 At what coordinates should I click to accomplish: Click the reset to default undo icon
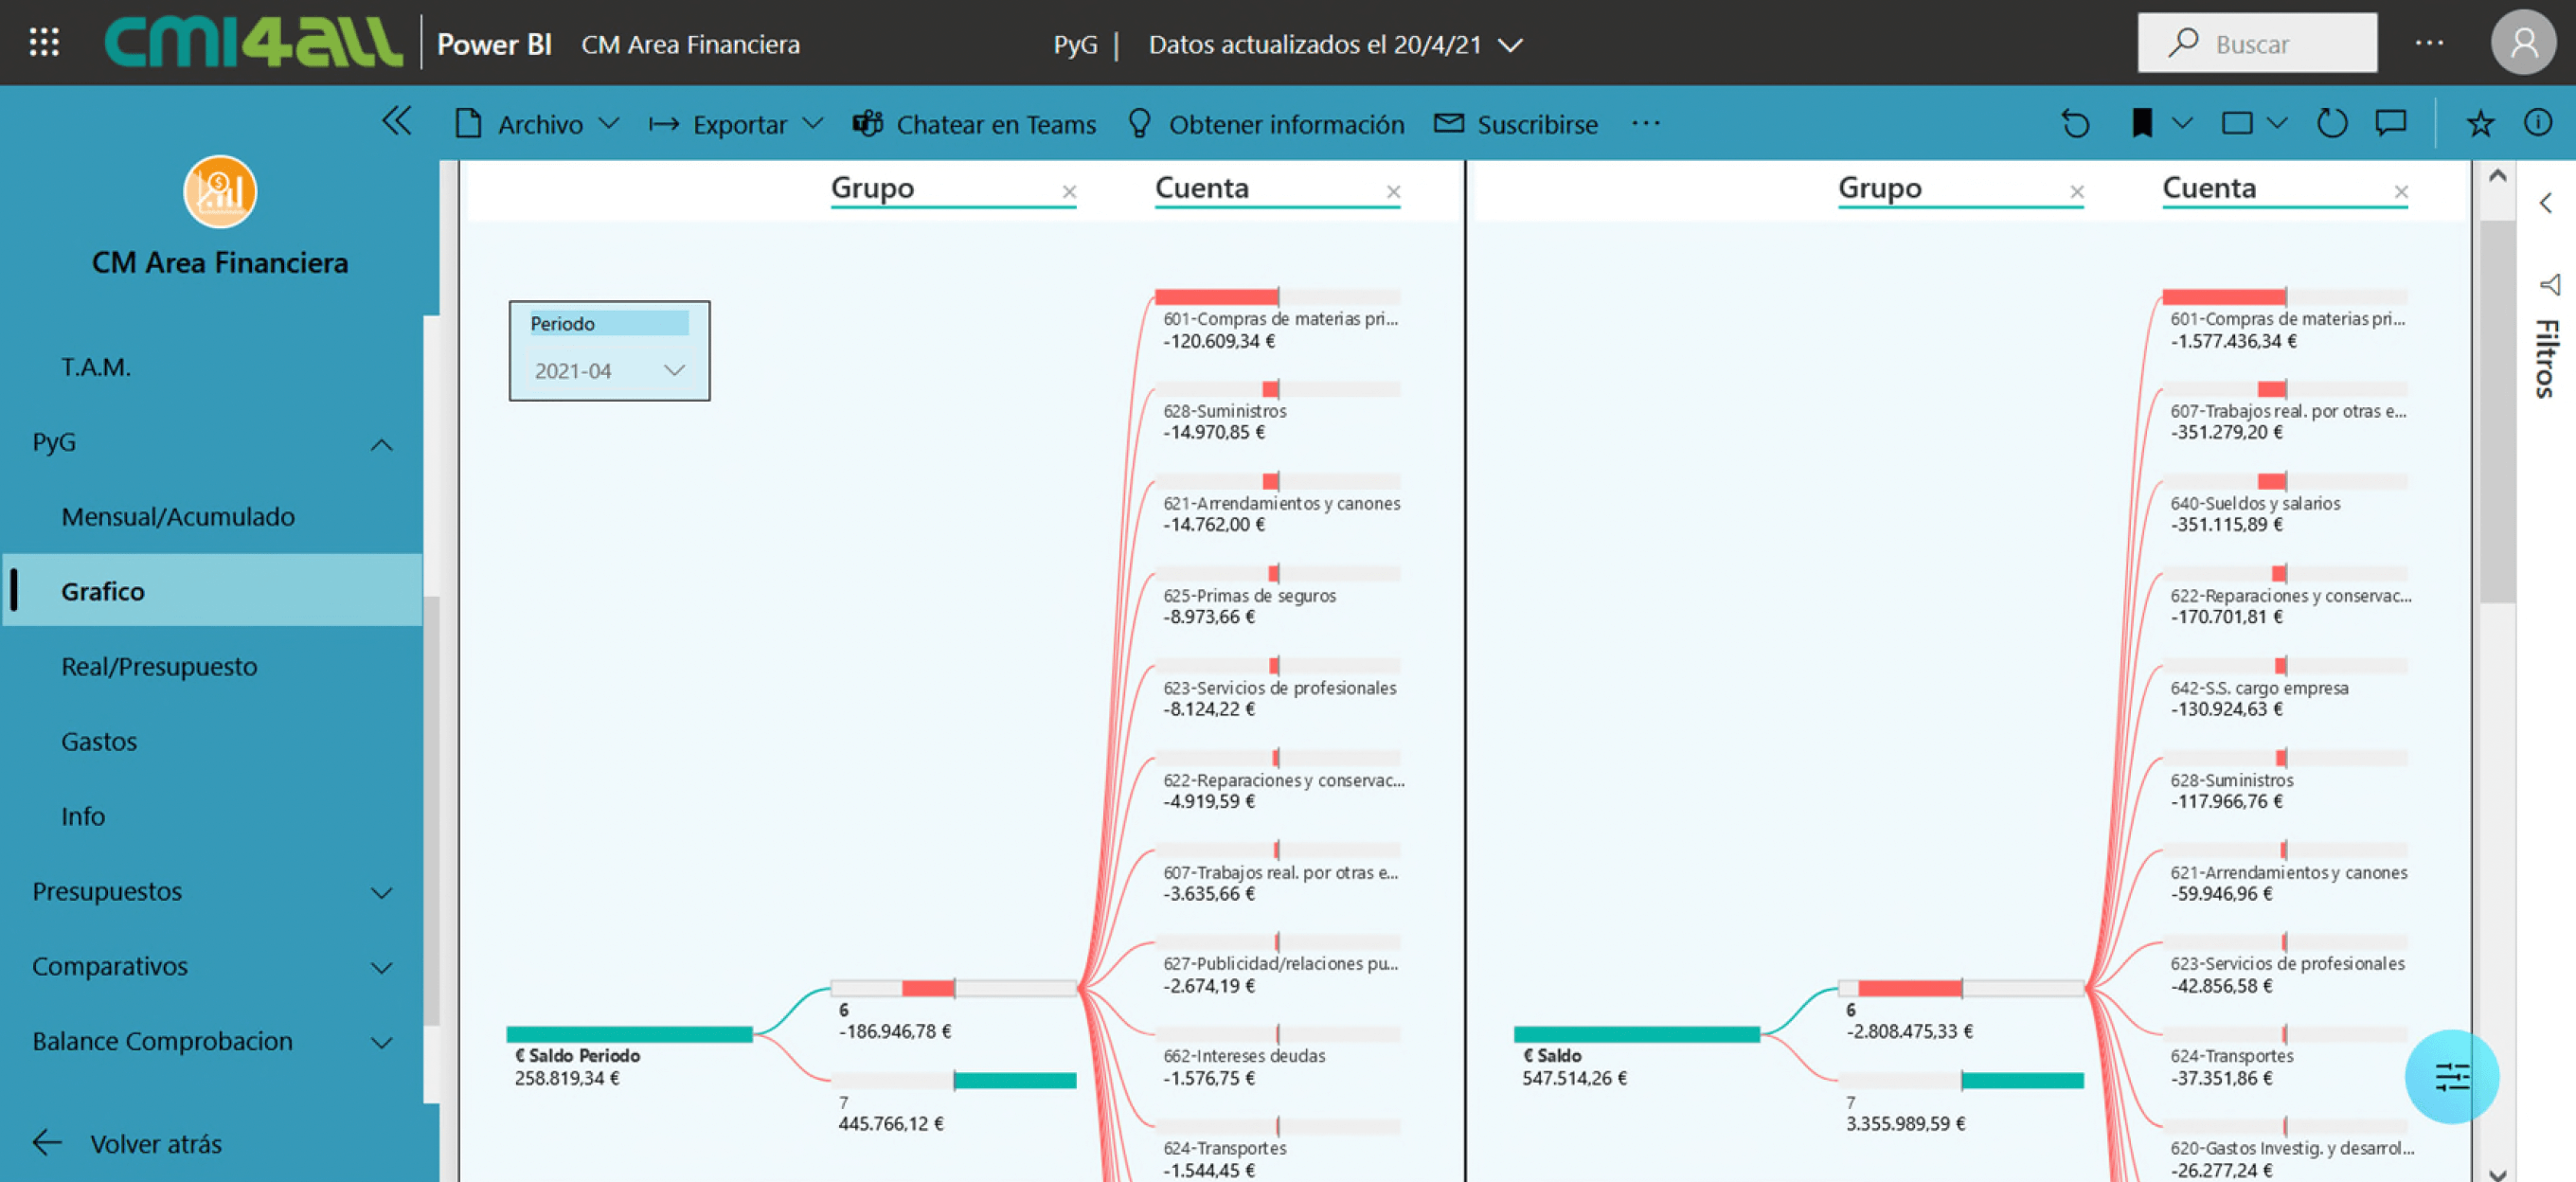(x=2075, y=124)
